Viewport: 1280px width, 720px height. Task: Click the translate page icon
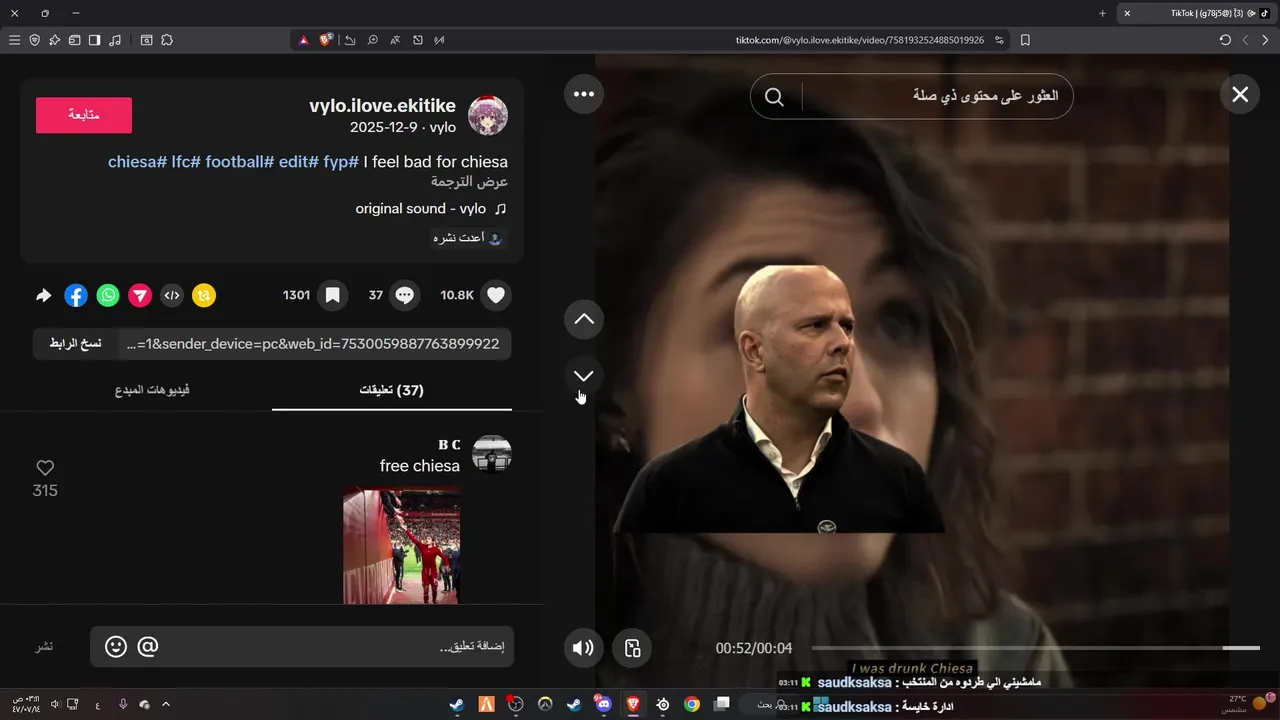[x=395, y=40]
